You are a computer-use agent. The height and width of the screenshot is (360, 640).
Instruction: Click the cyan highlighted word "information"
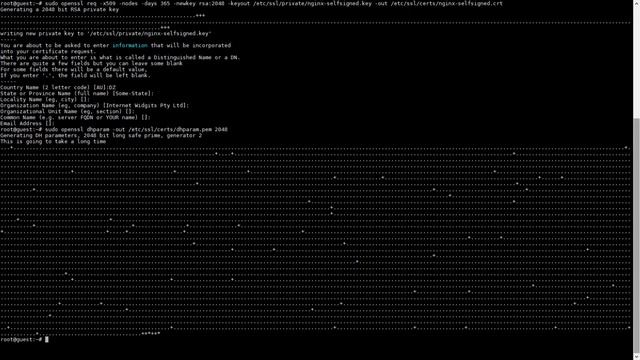[x=130, y=45]
